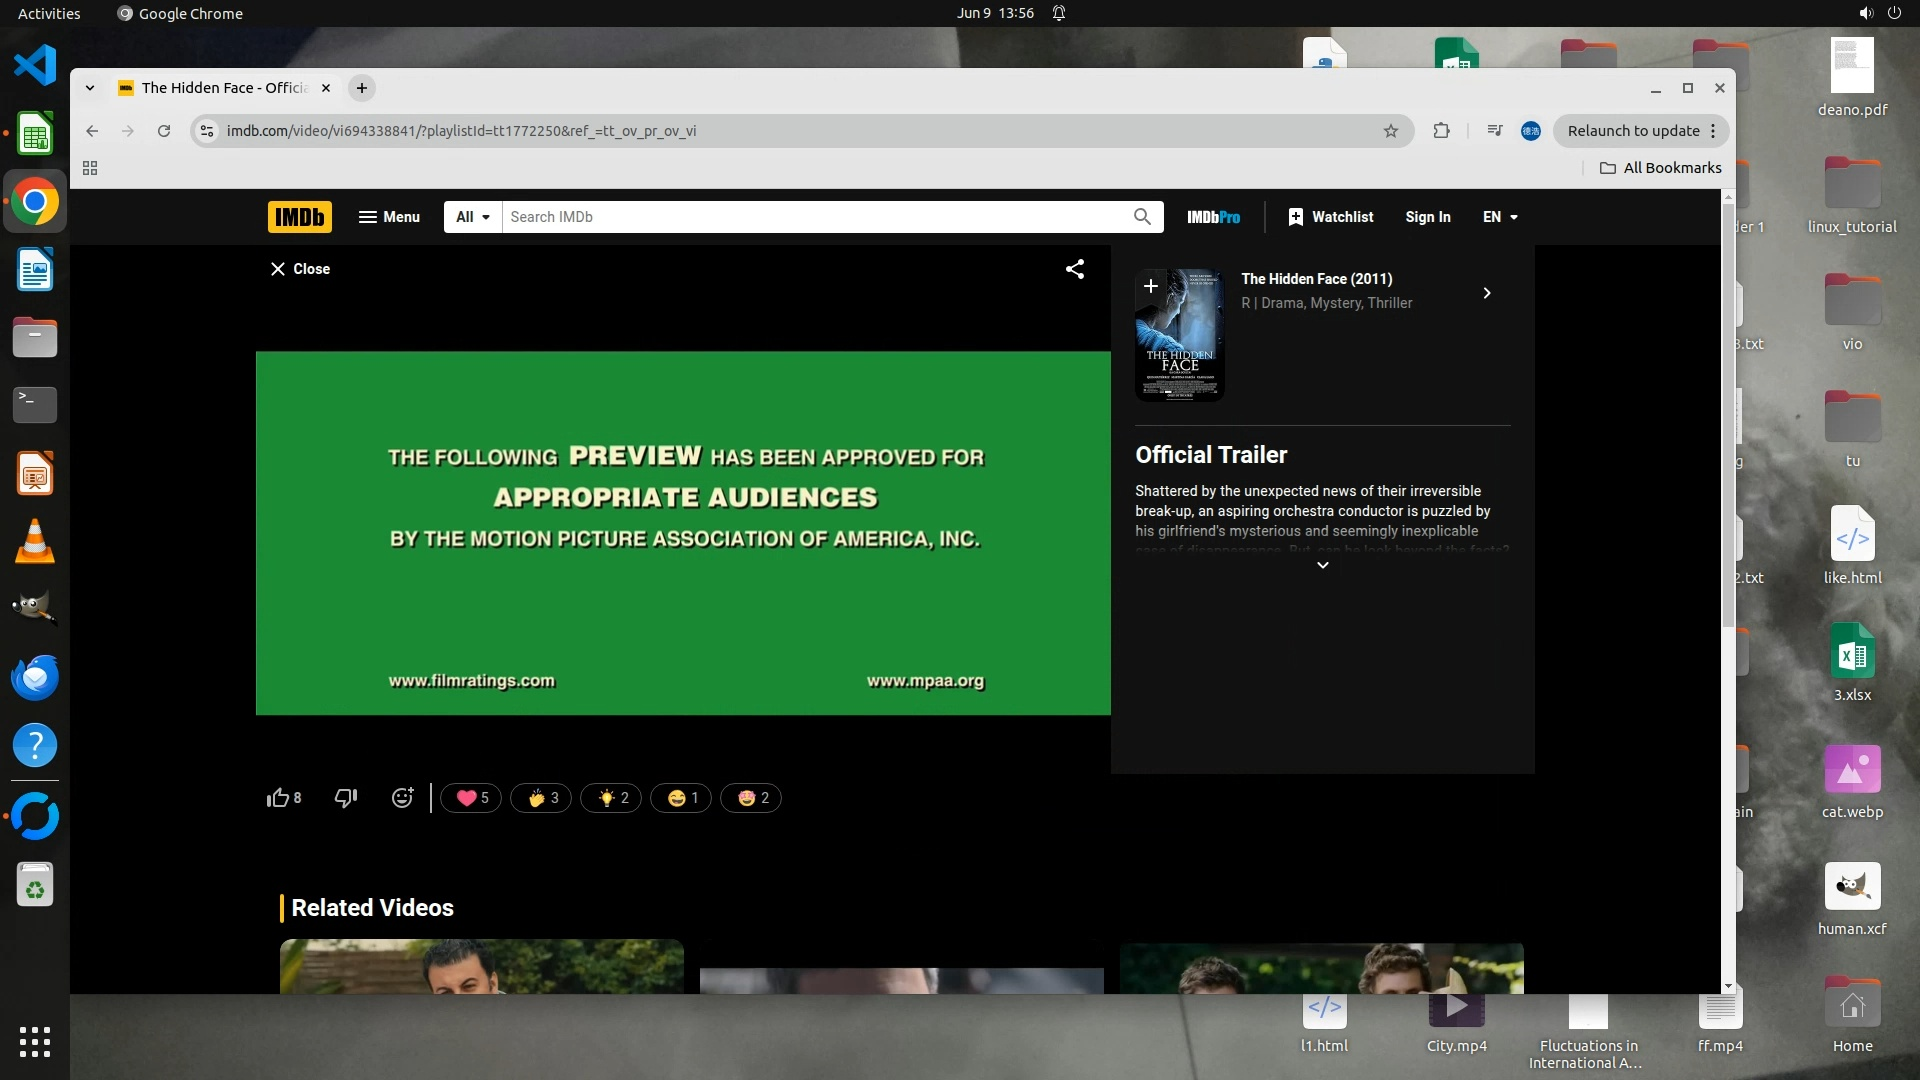Viewport: 1920px width, 1080px height.
Task: Add The Hidden Face poster to watchlist
Action: 1151,286
